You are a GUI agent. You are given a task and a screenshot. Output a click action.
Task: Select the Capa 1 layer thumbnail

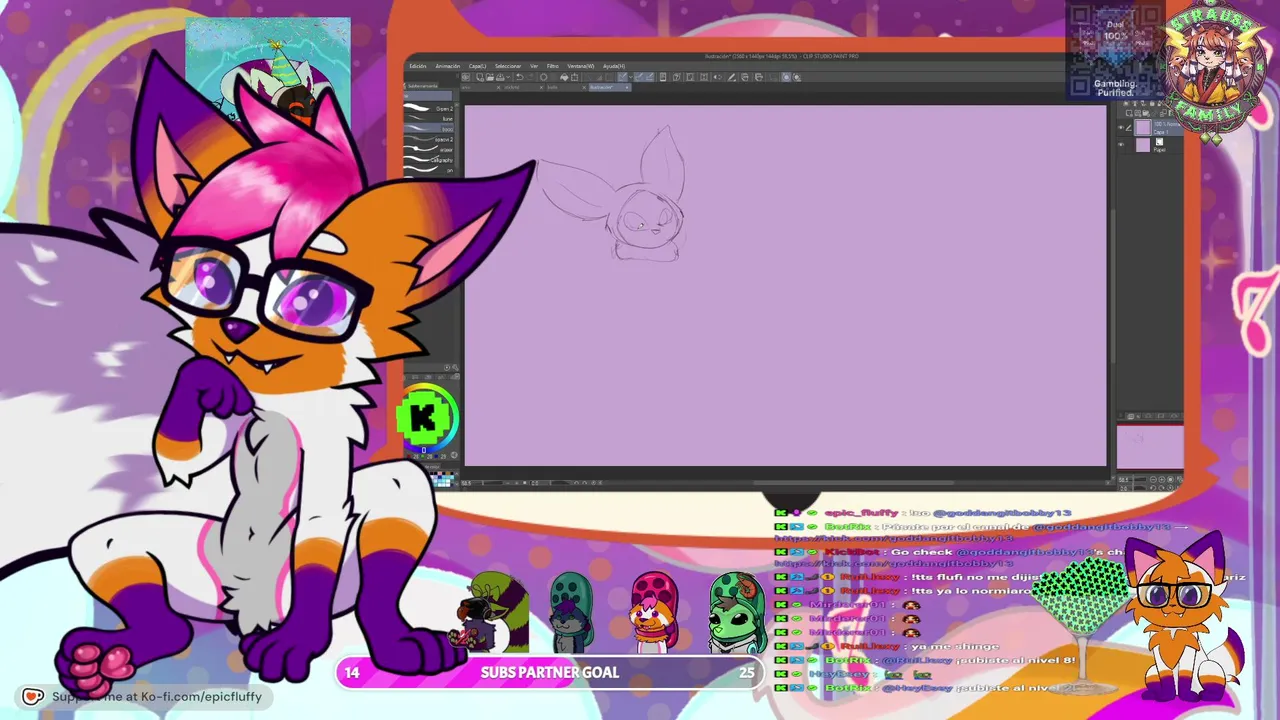pos(1143,128)
